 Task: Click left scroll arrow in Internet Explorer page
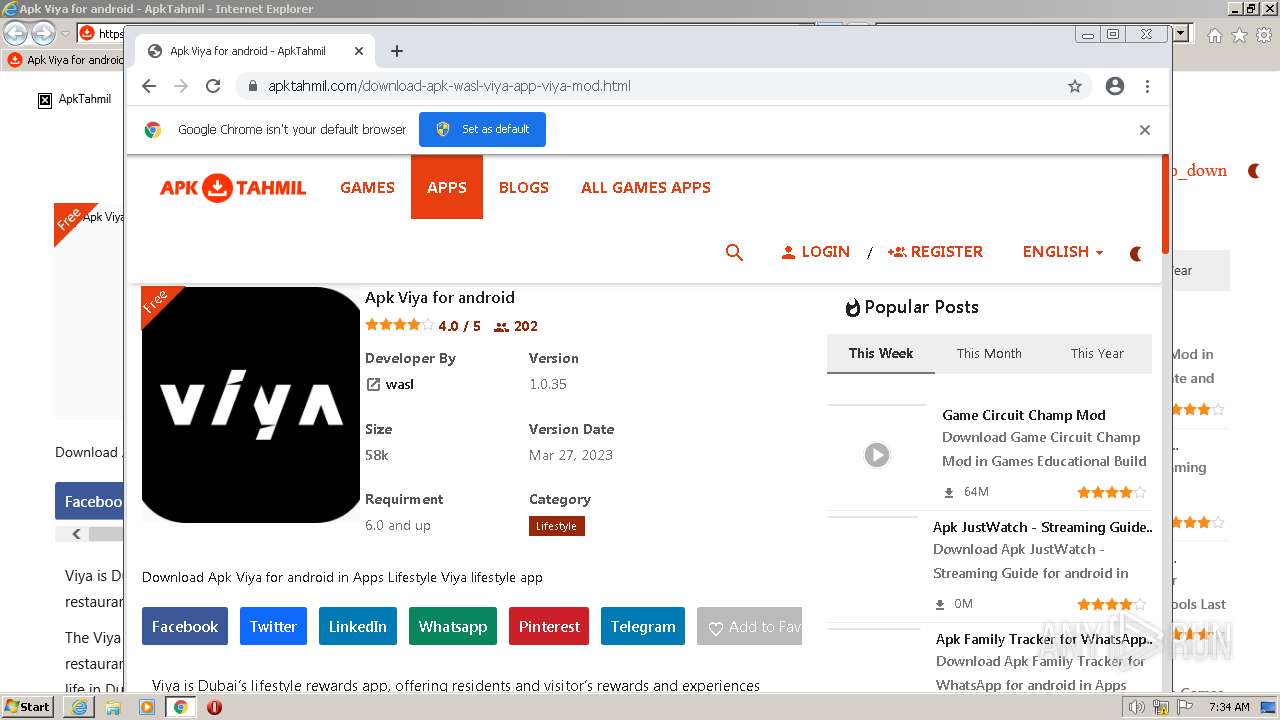(x=76, y=534)
